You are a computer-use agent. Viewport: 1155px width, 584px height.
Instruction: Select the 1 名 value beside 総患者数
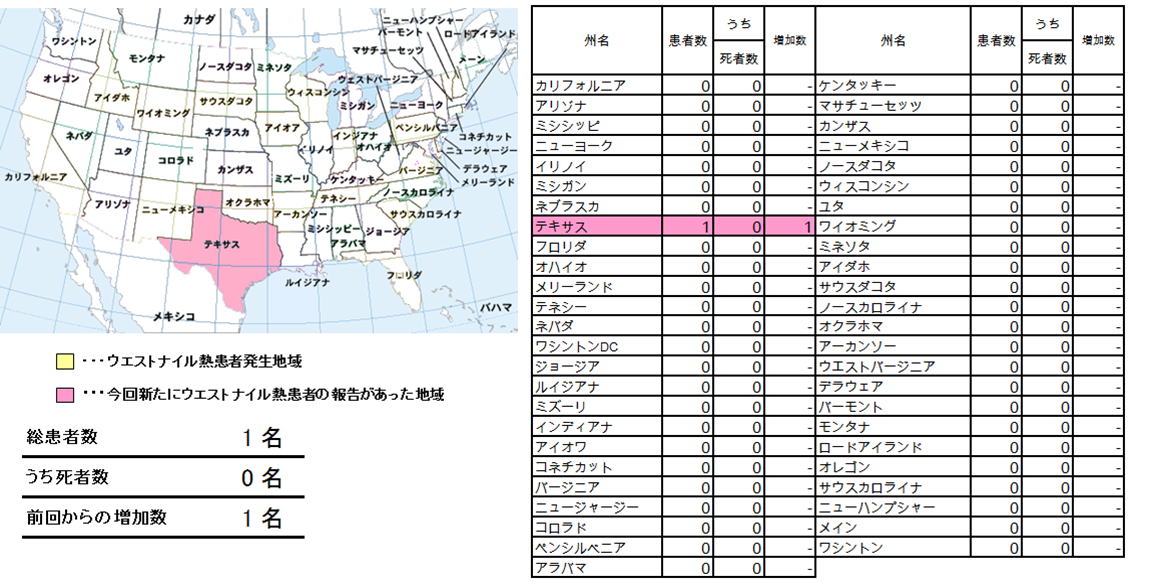pyautogui.click(x=262, y=439)
